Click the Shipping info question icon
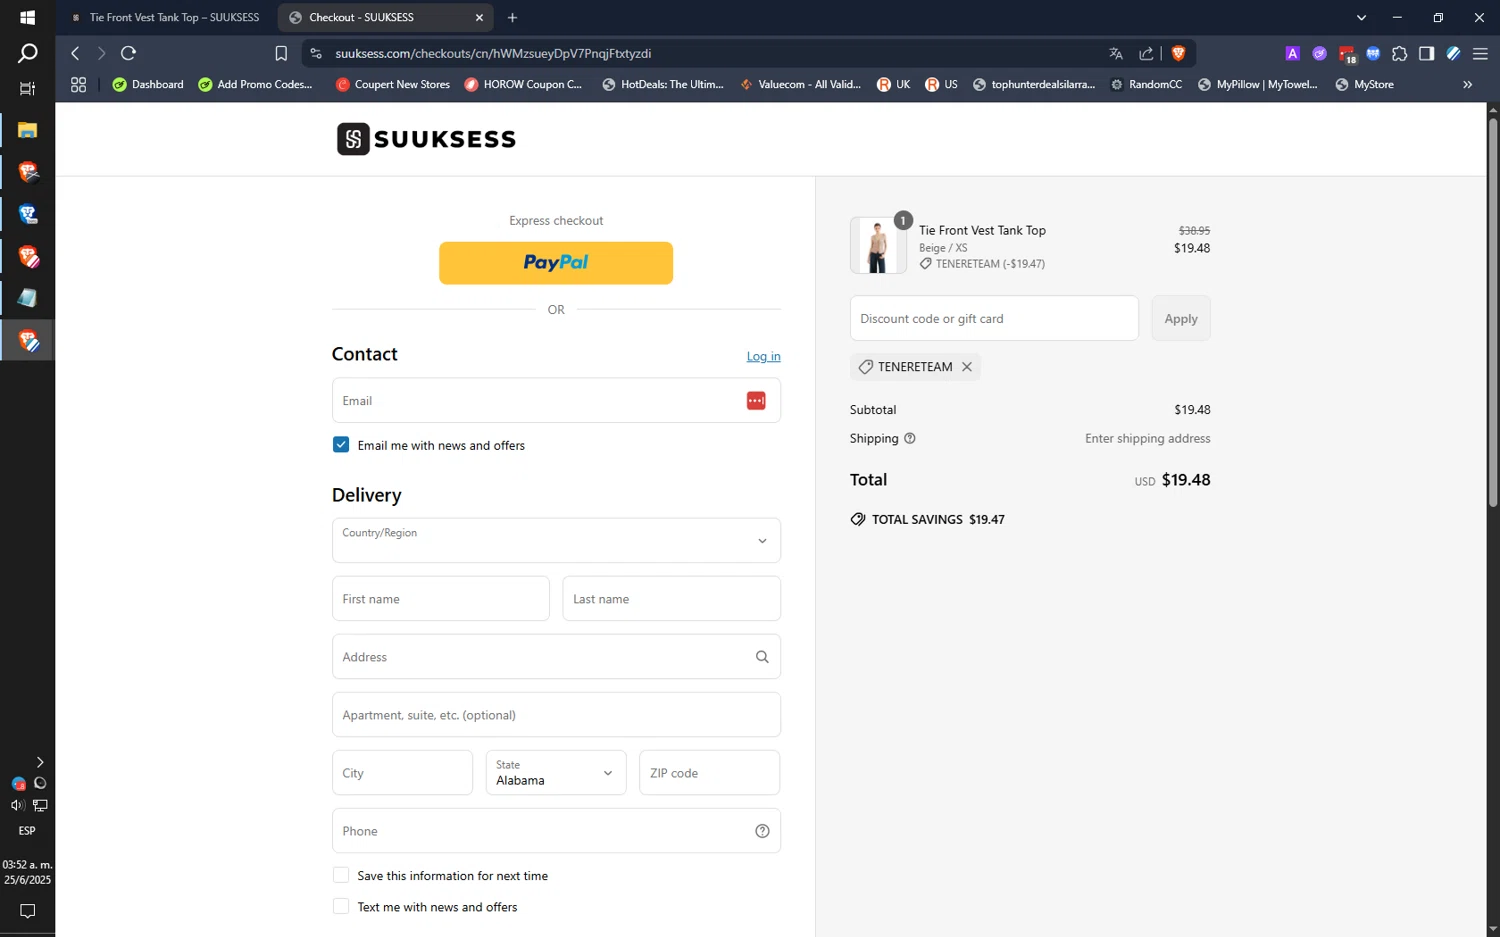Image resolution: width=1500 pixels, height=937 pixels. (910, 438)
